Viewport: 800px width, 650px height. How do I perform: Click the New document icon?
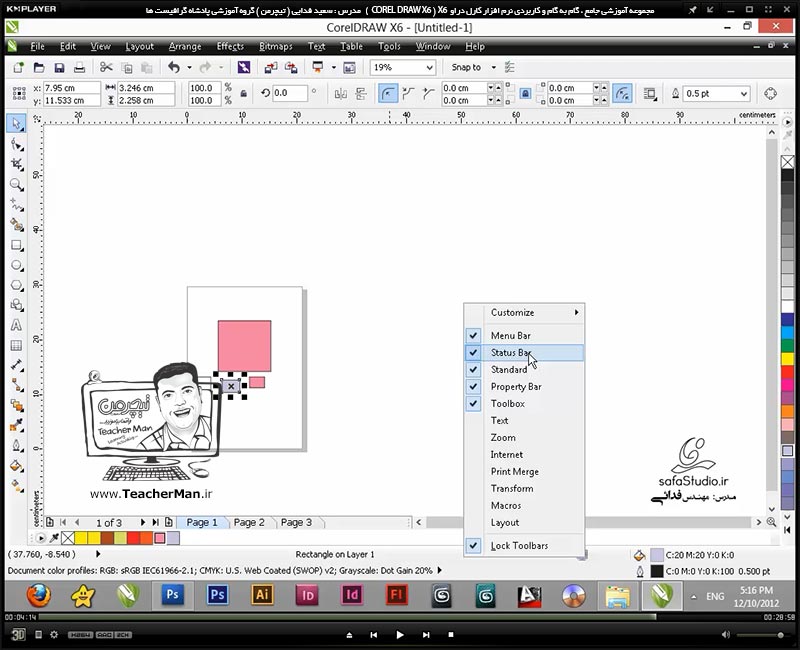(18, 67)
